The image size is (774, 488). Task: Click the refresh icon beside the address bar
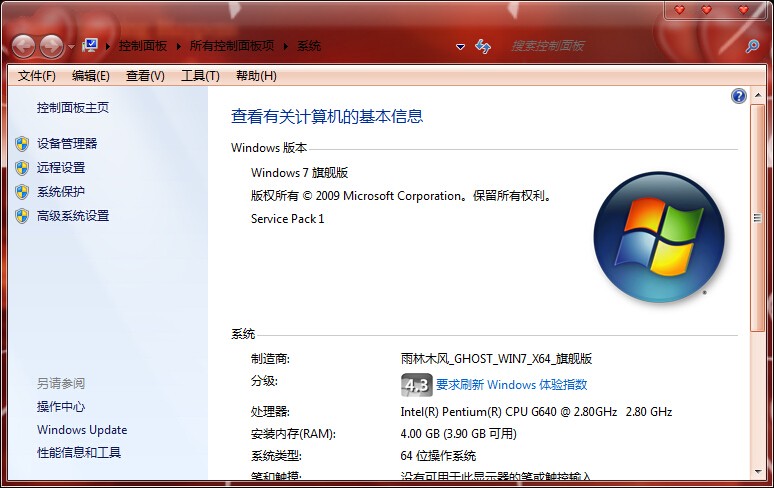coord(483,46)
